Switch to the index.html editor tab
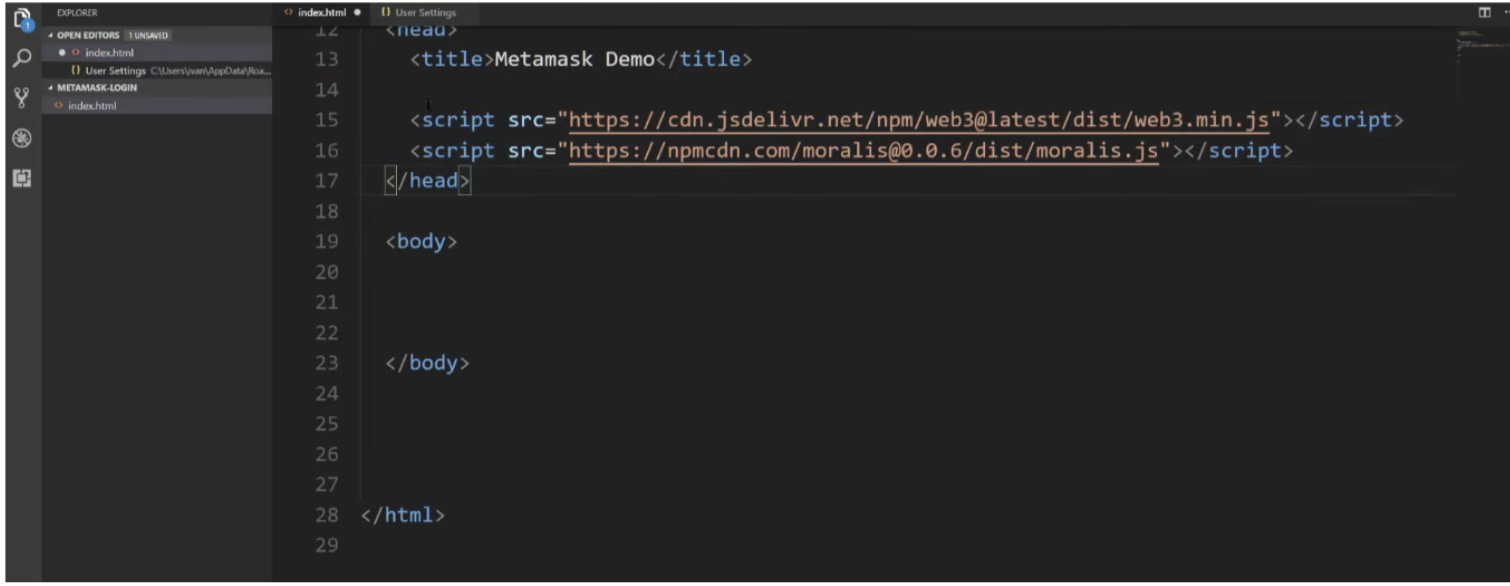The image size is (1510, 586). pos(320,12)
